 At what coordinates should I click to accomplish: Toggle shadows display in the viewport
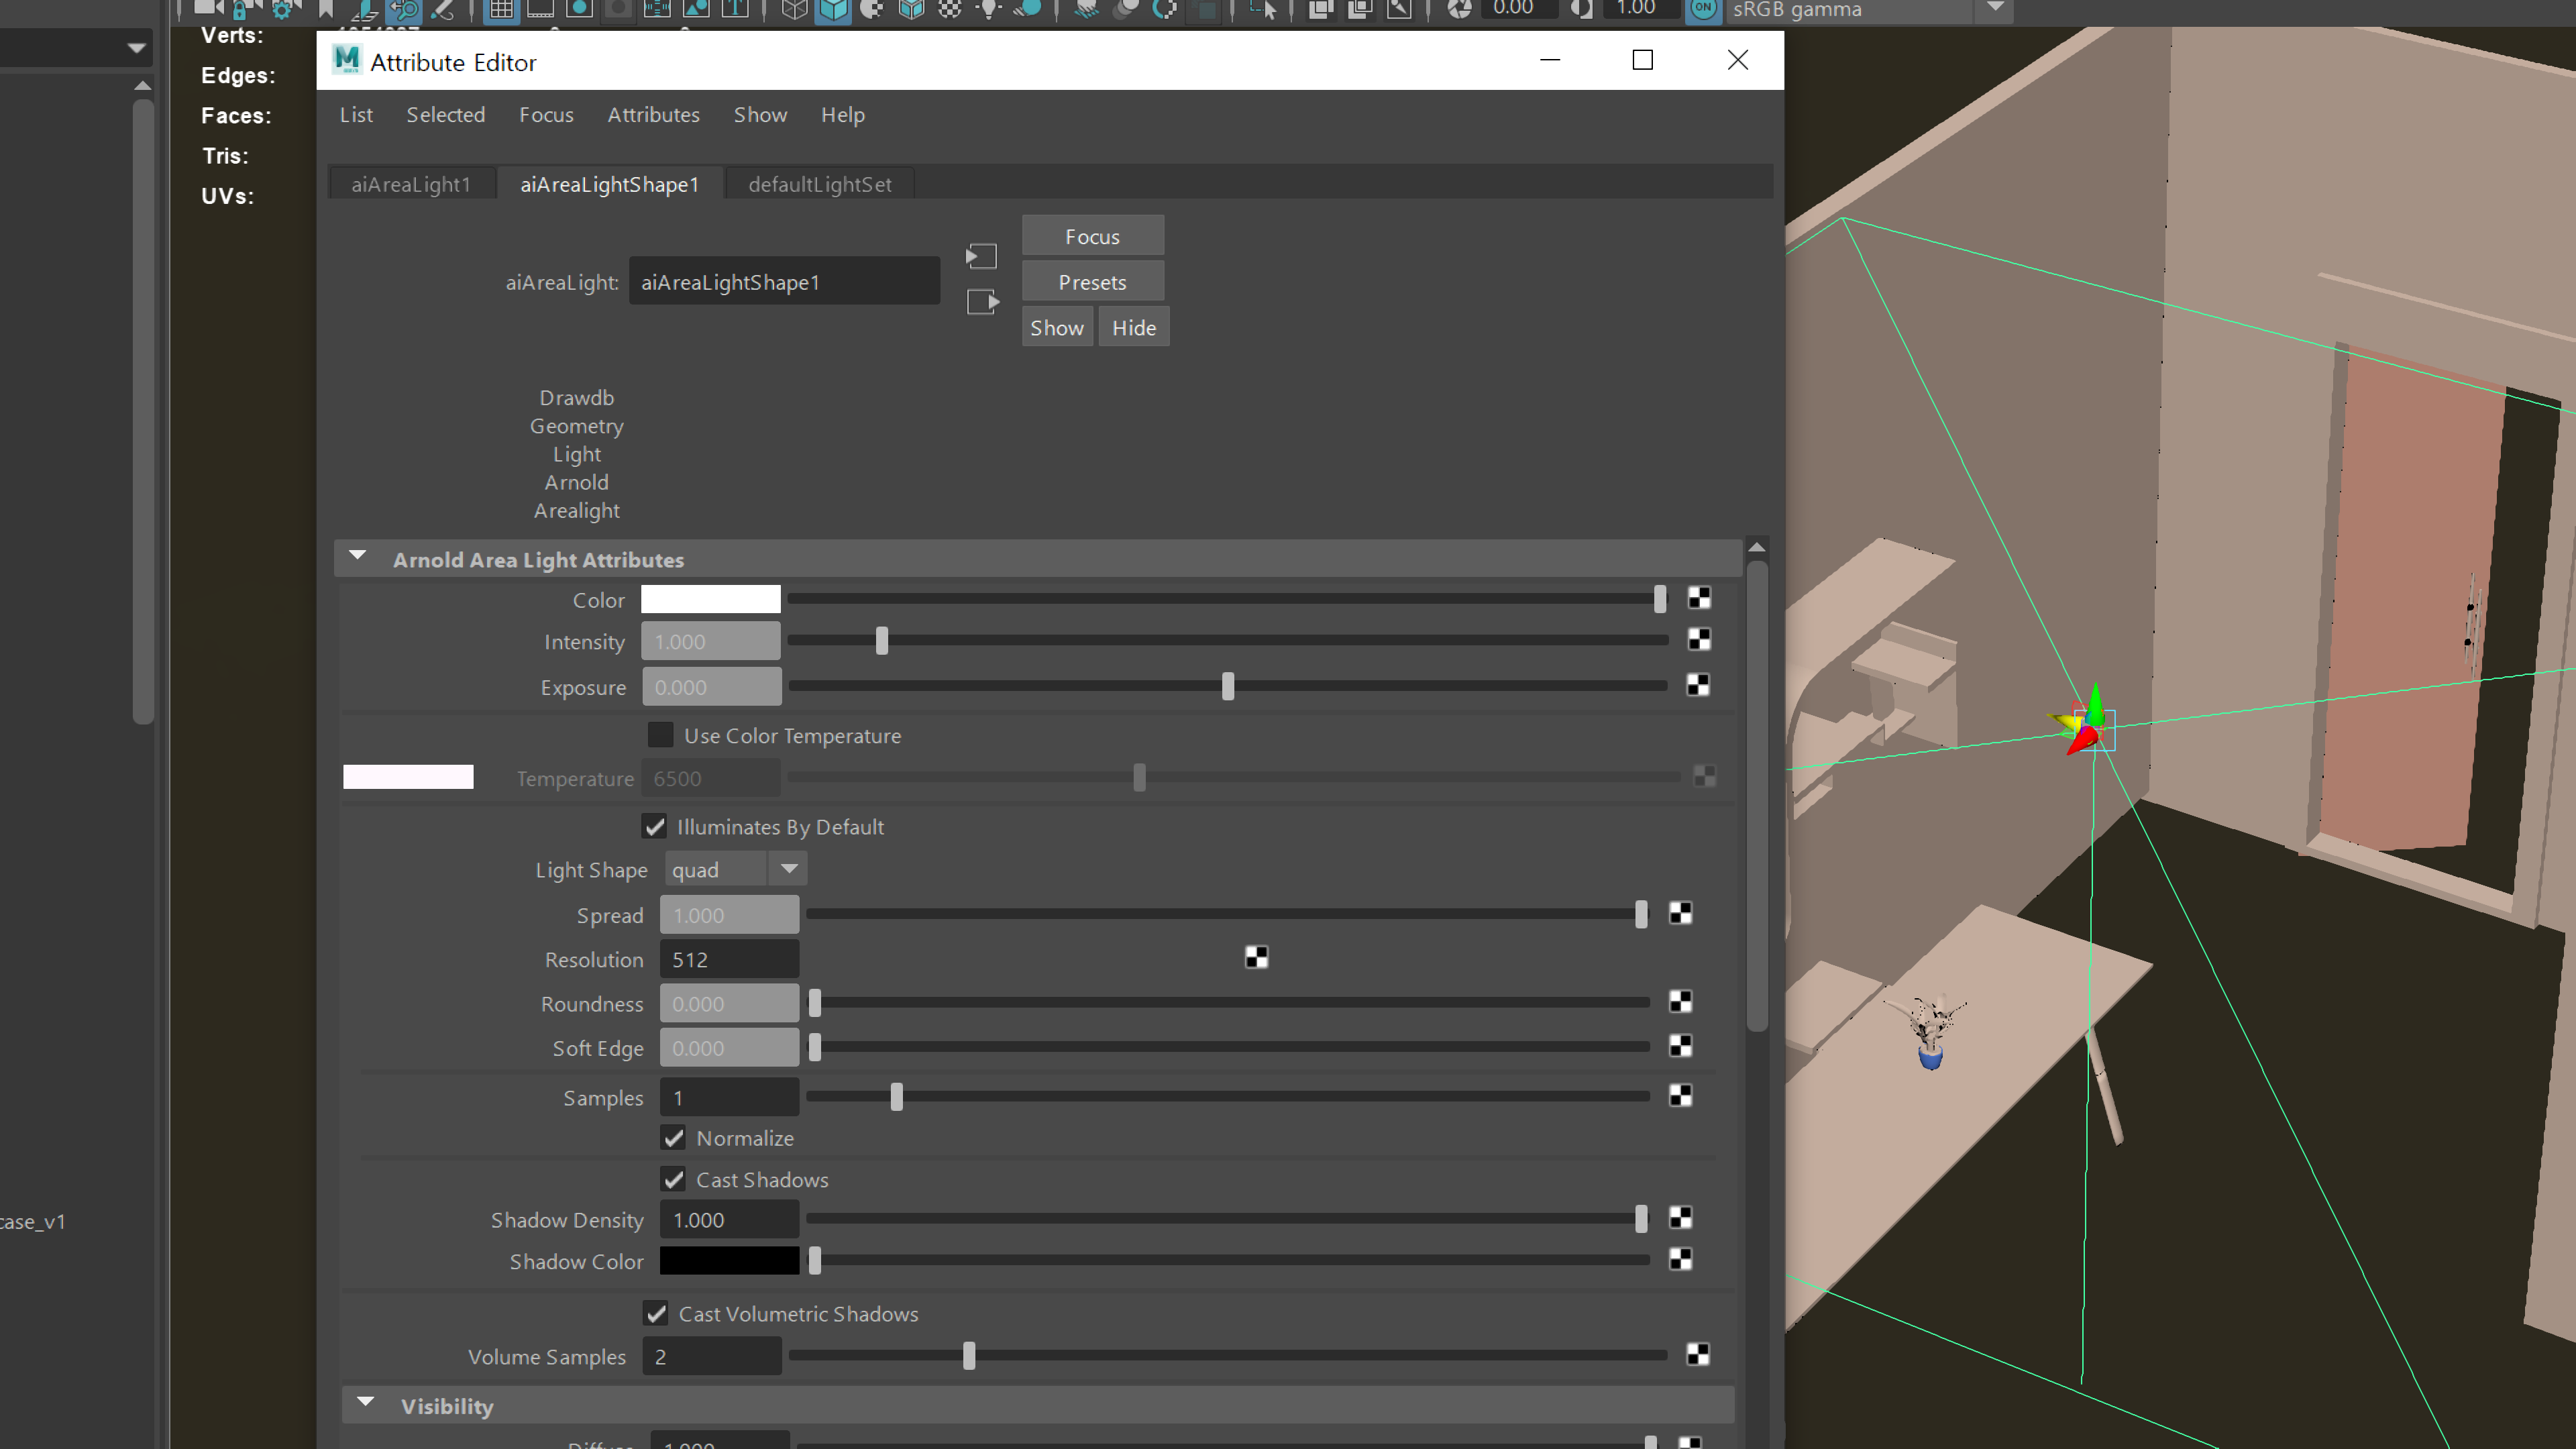pyautogui.click(x=1028, y=11)
